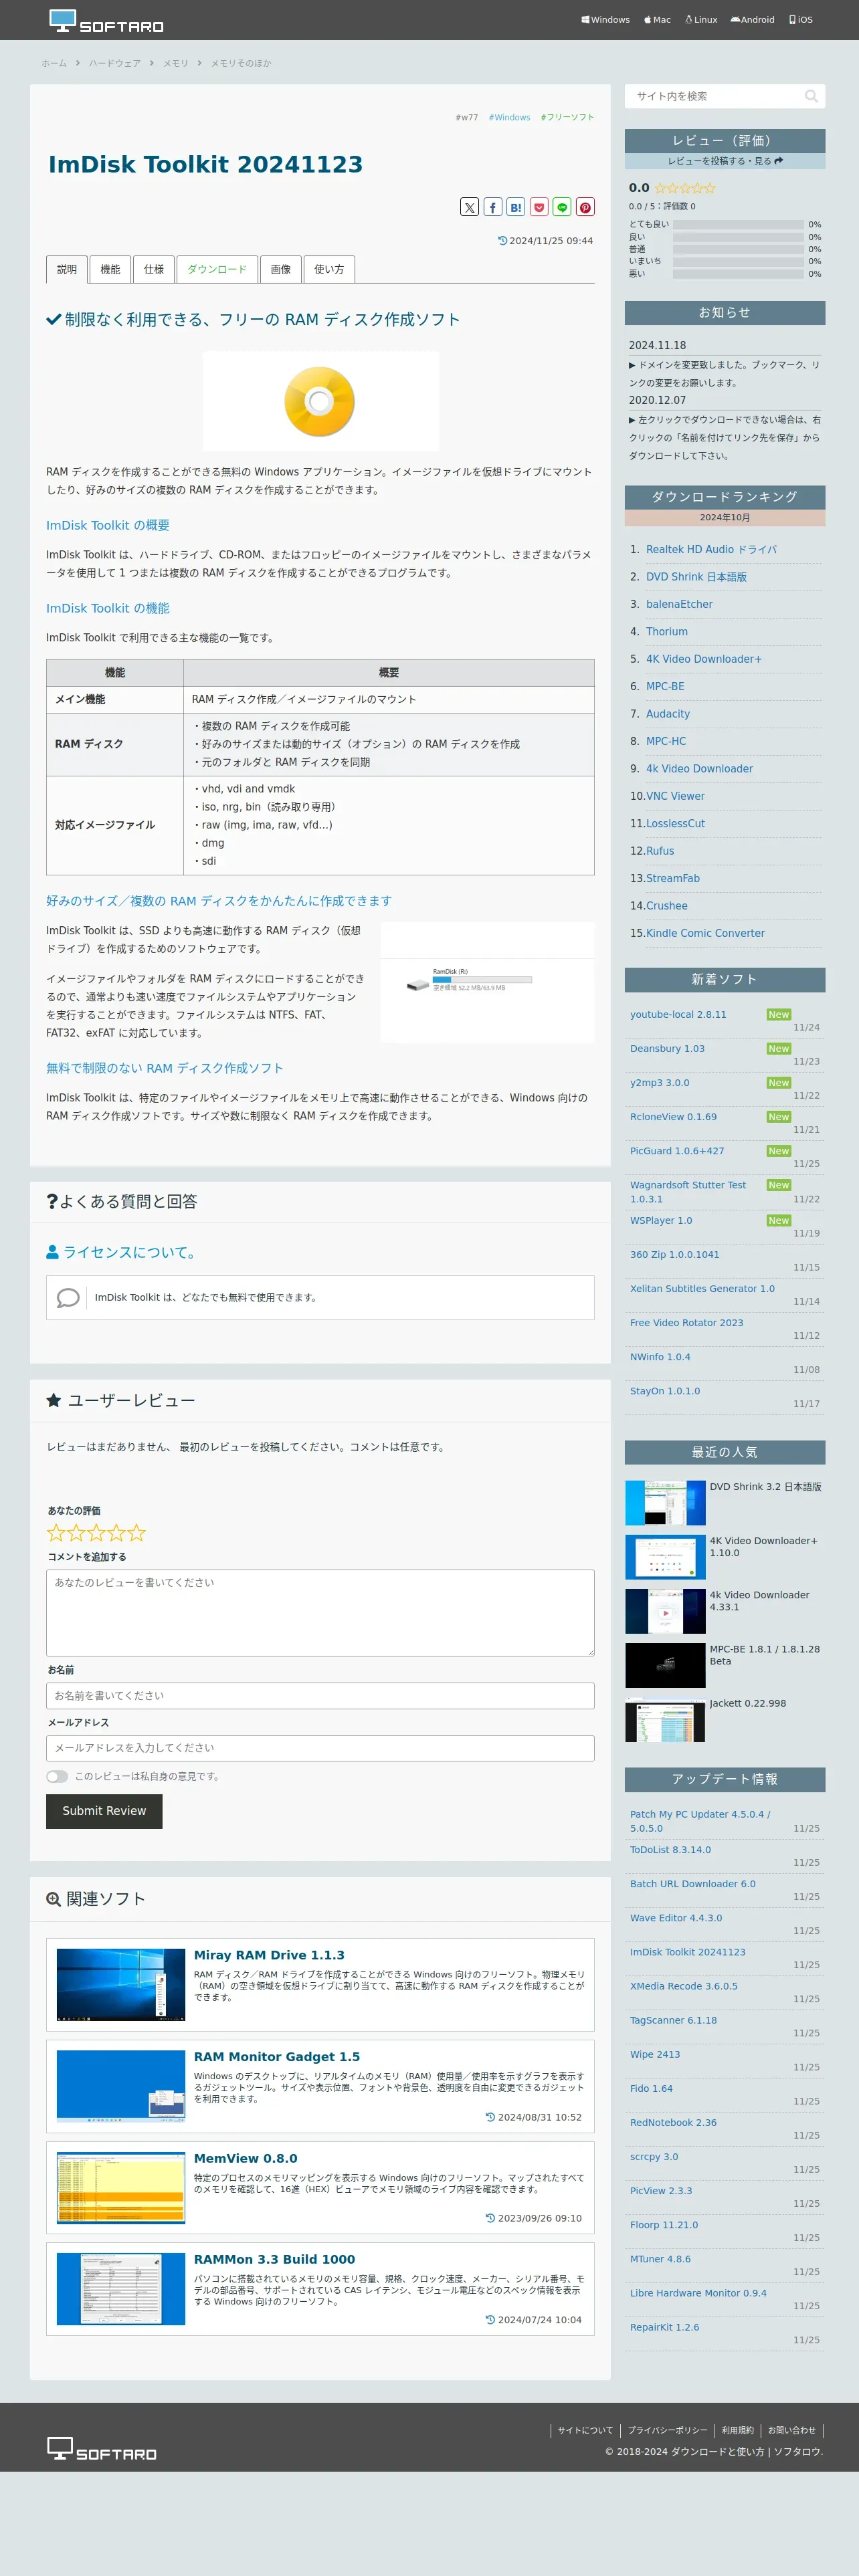This screenshot has width=859, height=2576.
Task: Open the Android category in header
Action: point(752,20)
